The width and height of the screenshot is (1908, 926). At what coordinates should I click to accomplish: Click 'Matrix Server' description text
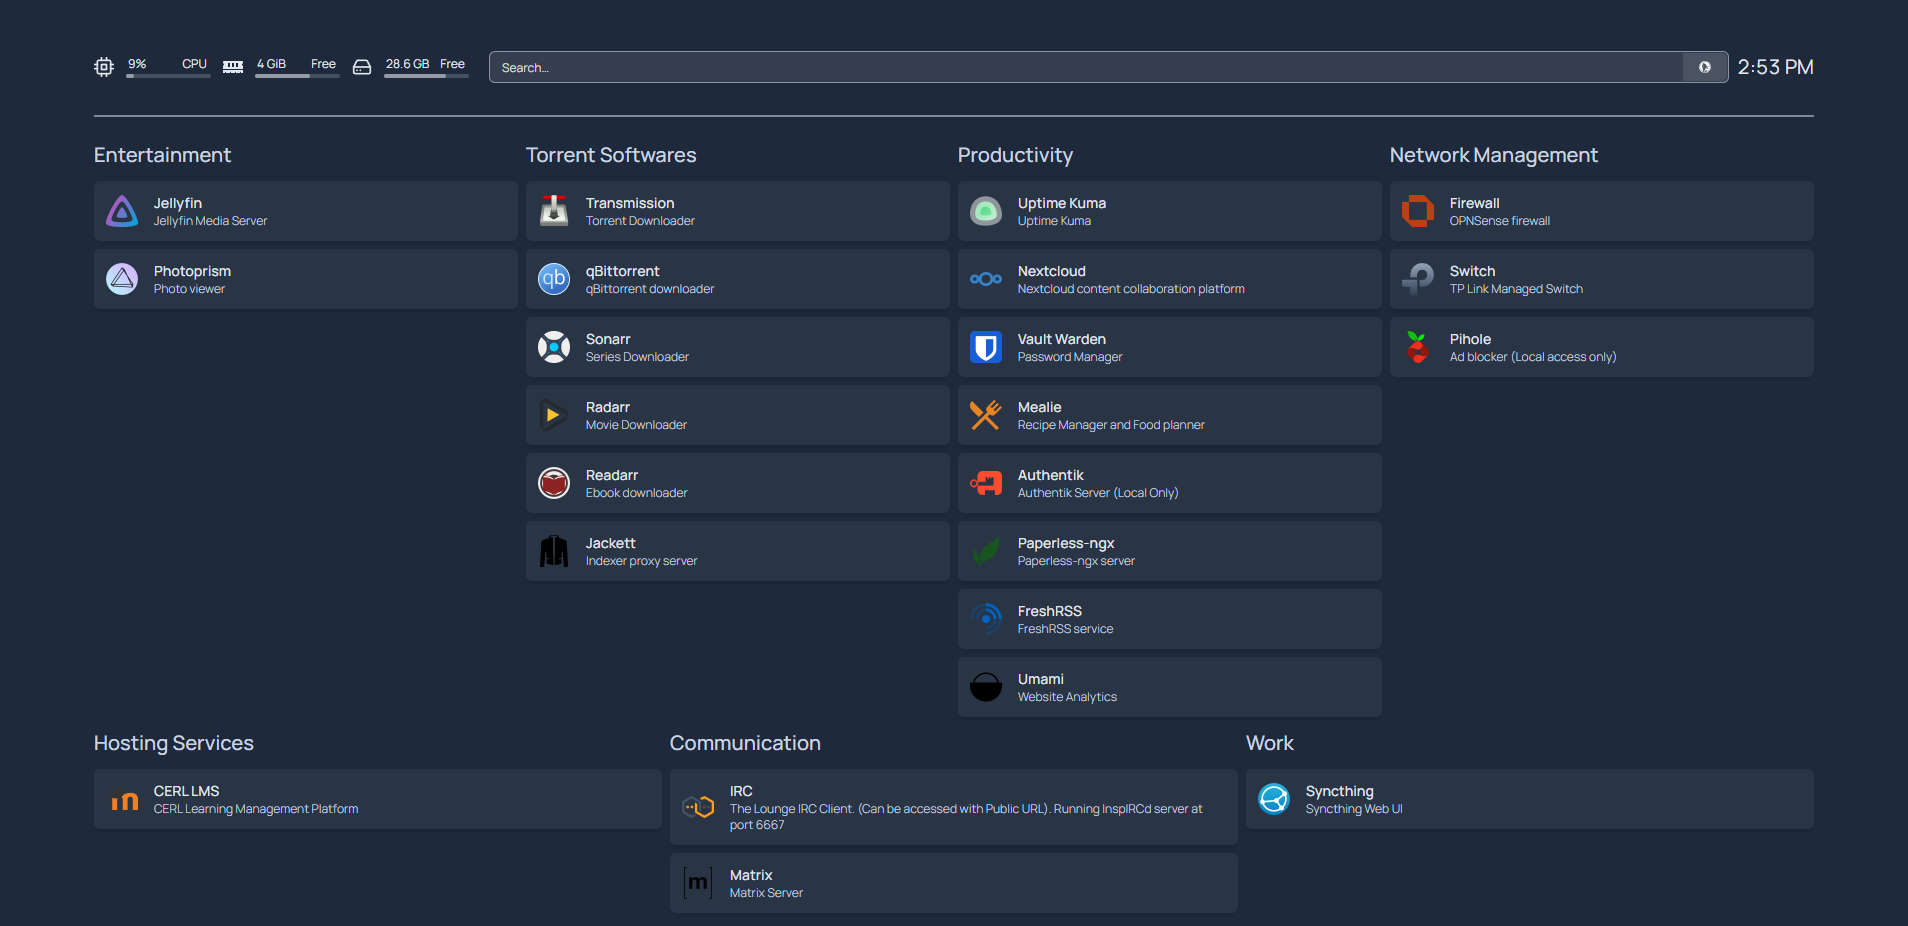tap(766, 893)
